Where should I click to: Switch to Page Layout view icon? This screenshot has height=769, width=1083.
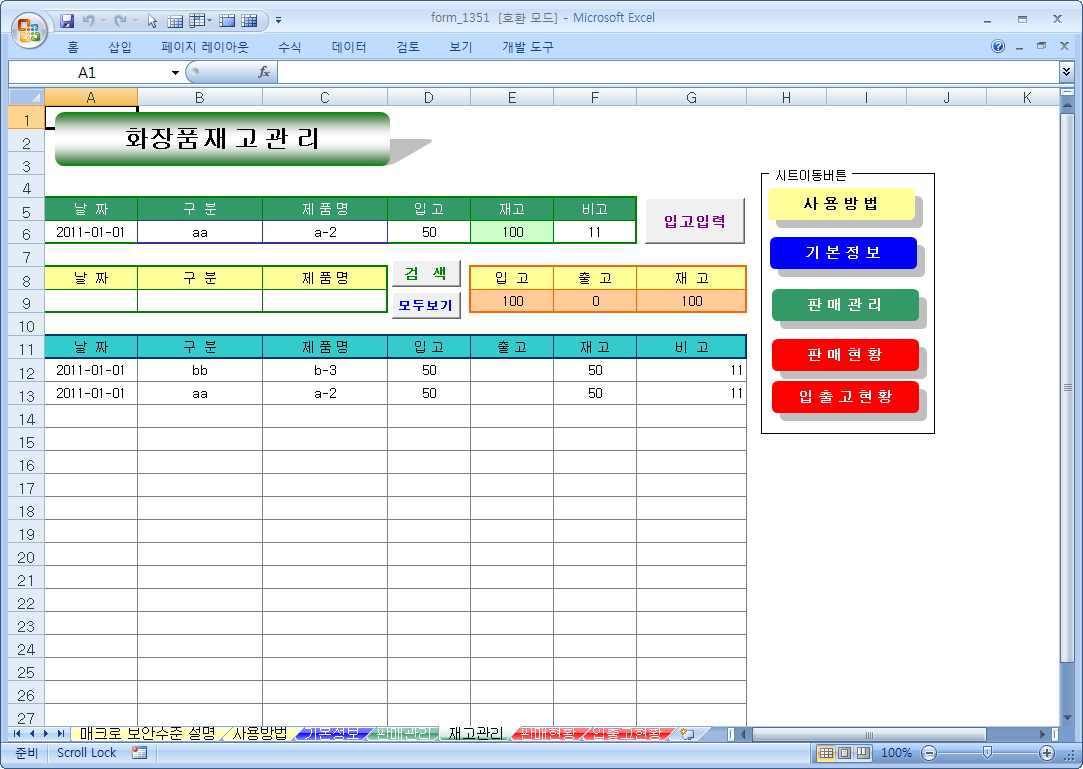(x=845, y=752)
